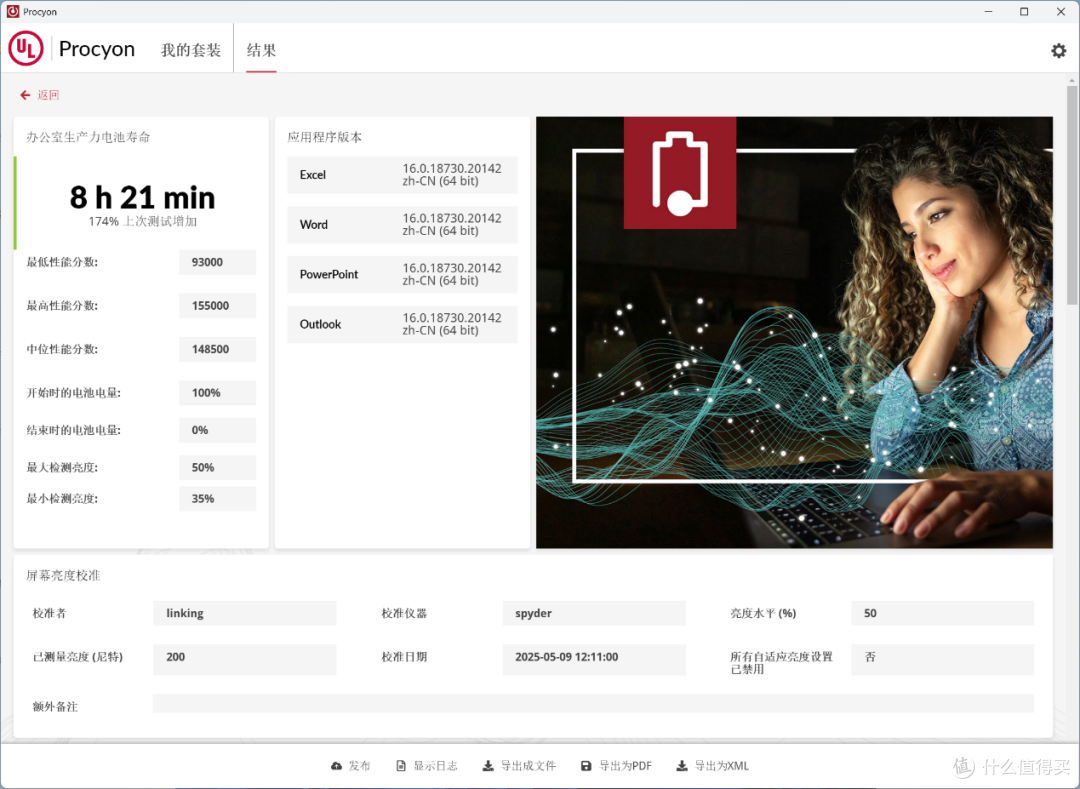This screenshot has height=789, width=1080.
Task: Click the battery benchmark icon tile
Action: click(680, 173)
